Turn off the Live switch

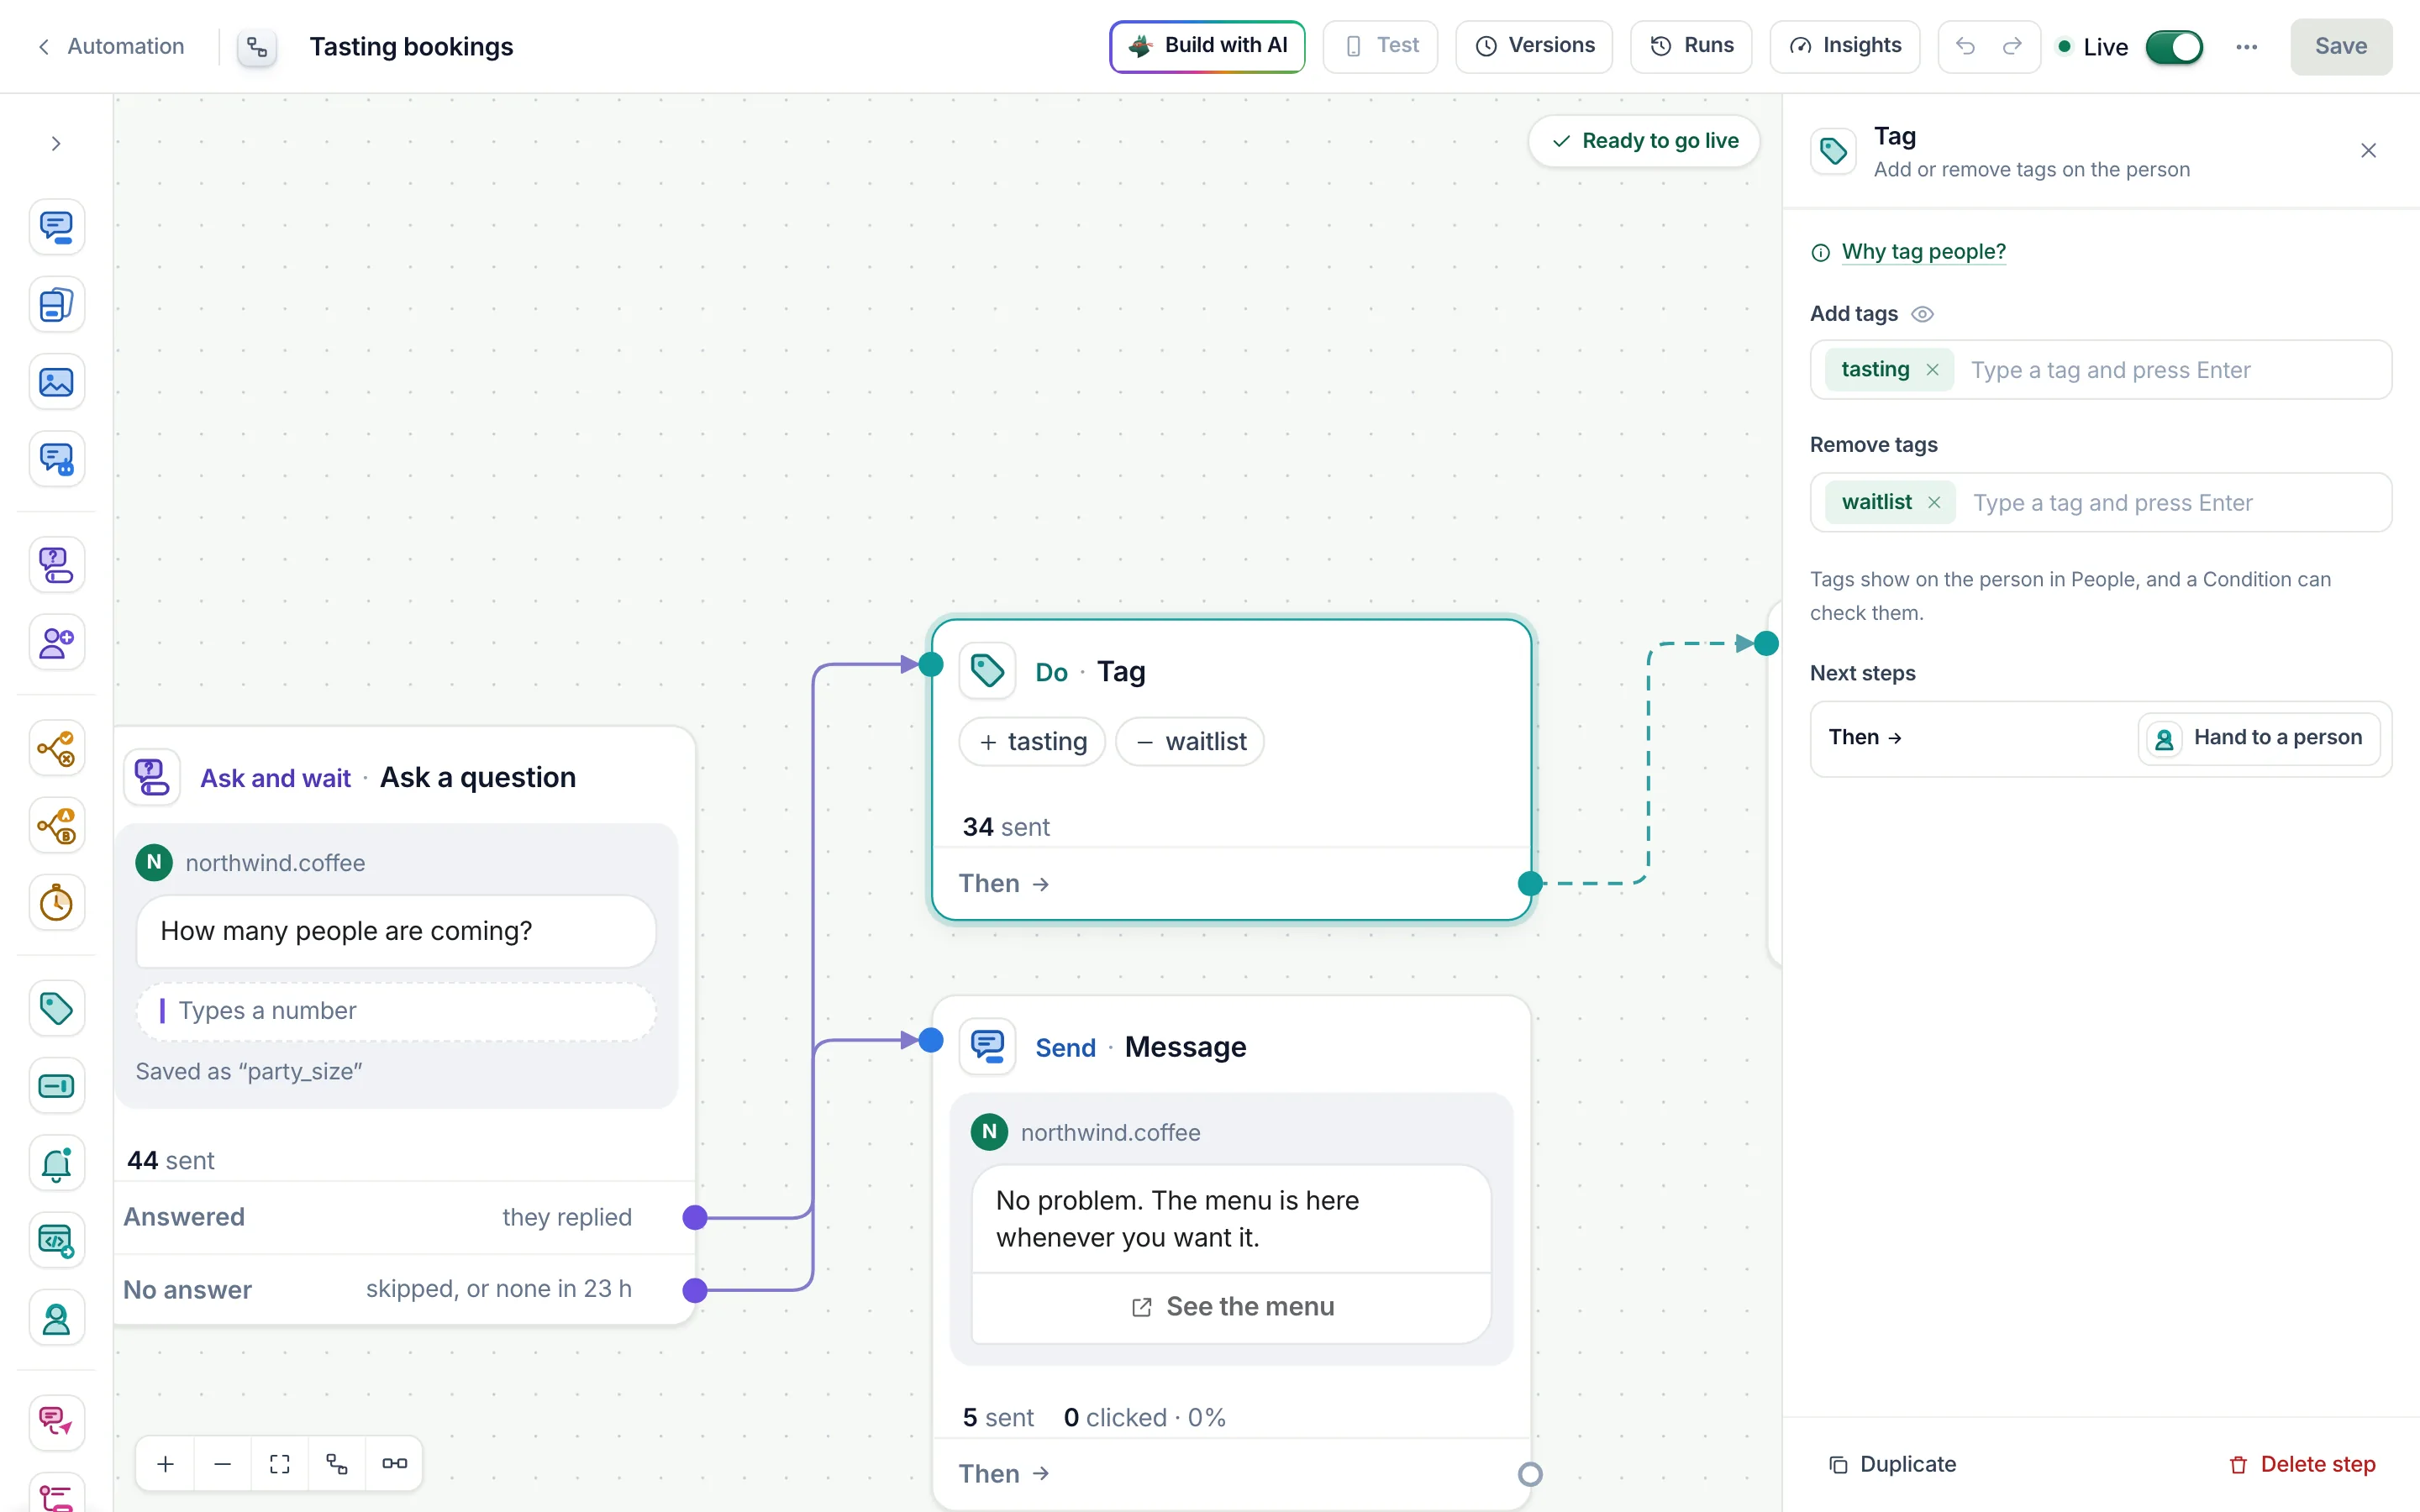(2174, 47)
